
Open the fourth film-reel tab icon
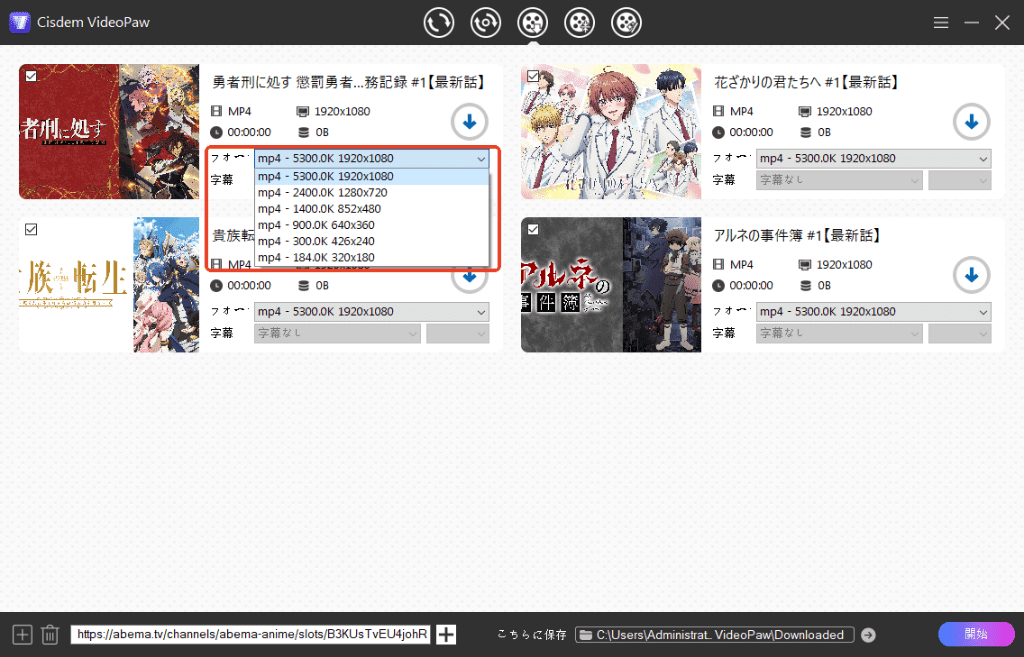coord(579,23)
